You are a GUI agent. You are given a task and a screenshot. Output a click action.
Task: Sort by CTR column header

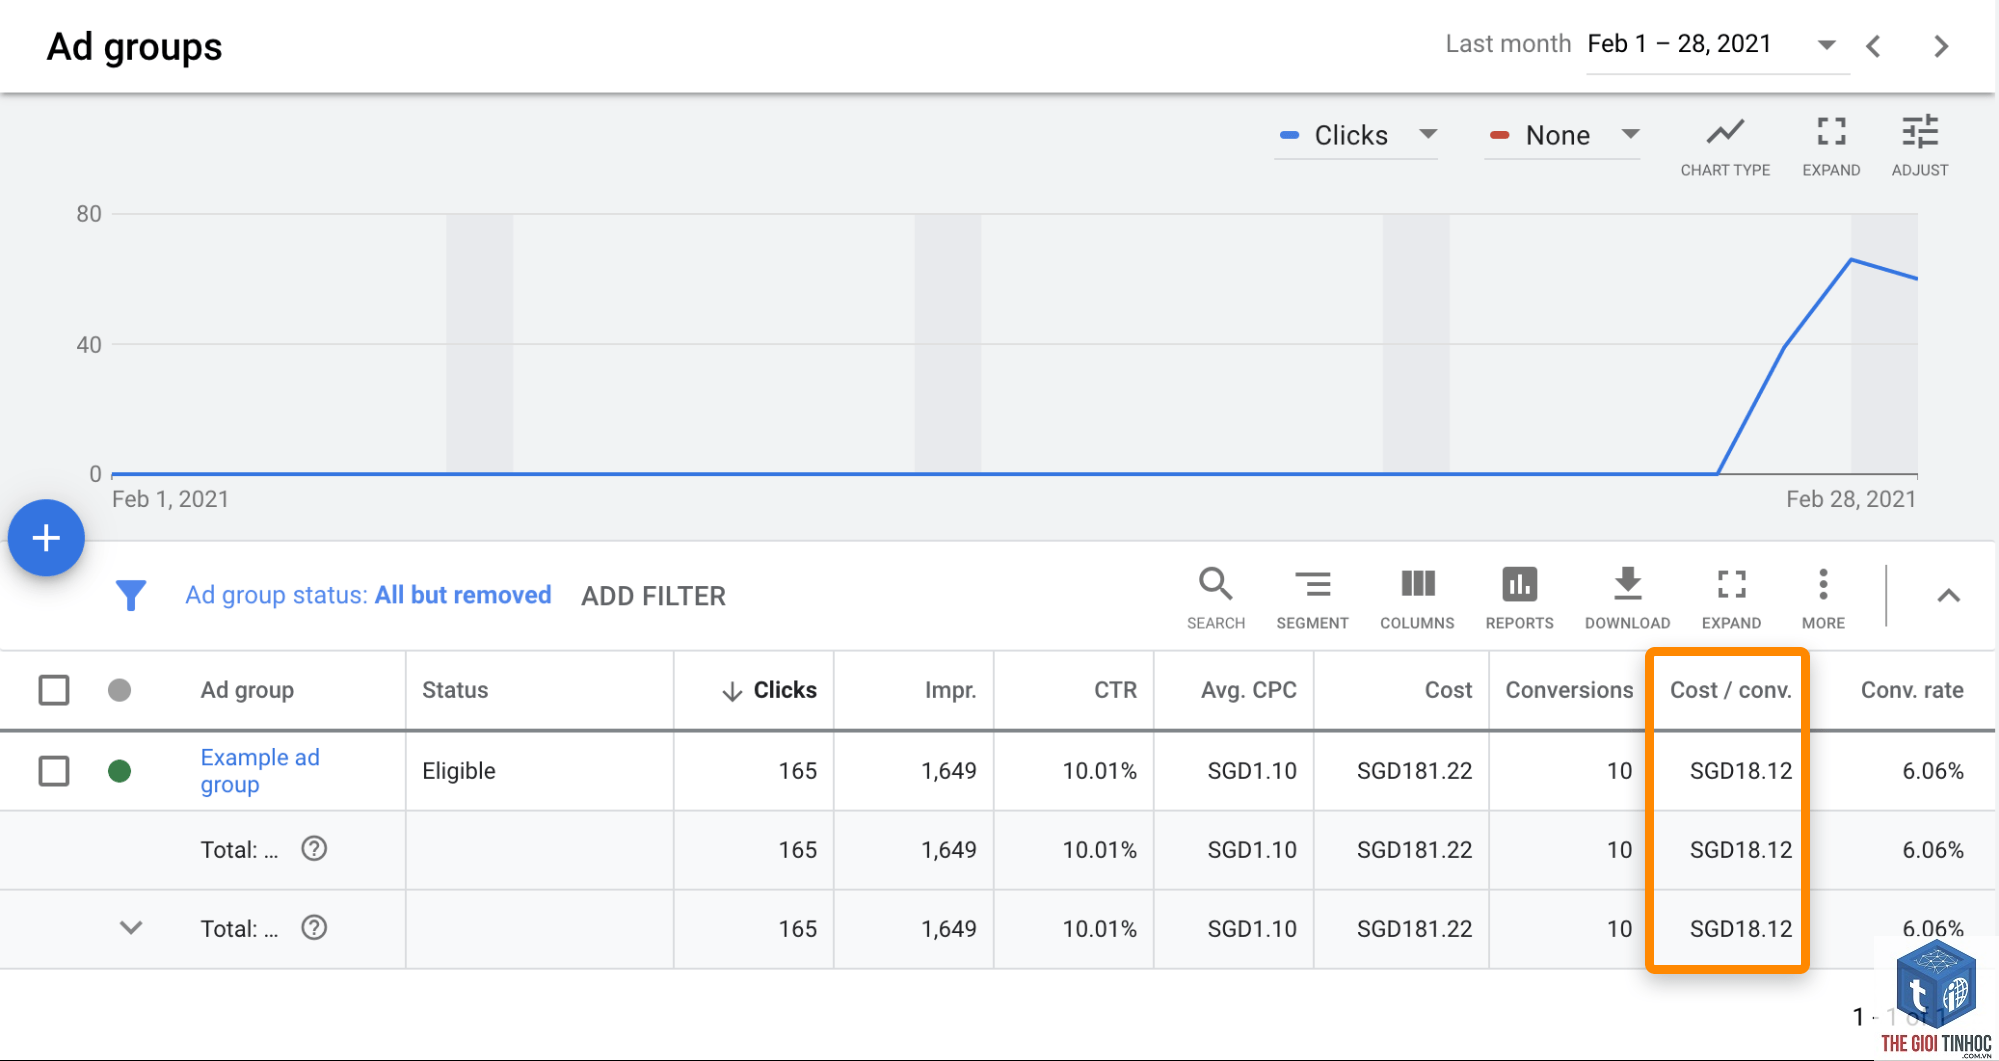point(1115,690)
